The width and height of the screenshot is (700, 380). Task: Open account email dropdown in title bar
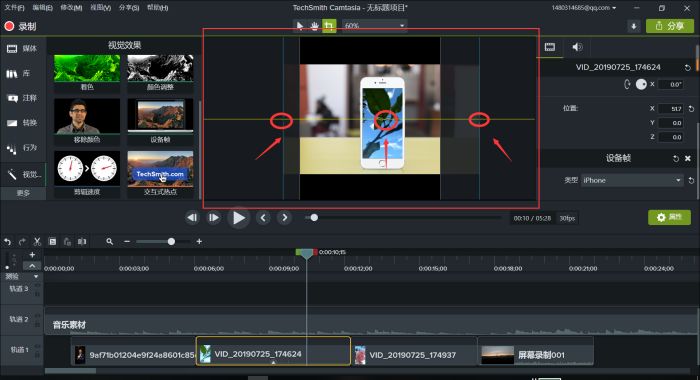point(584,8)
